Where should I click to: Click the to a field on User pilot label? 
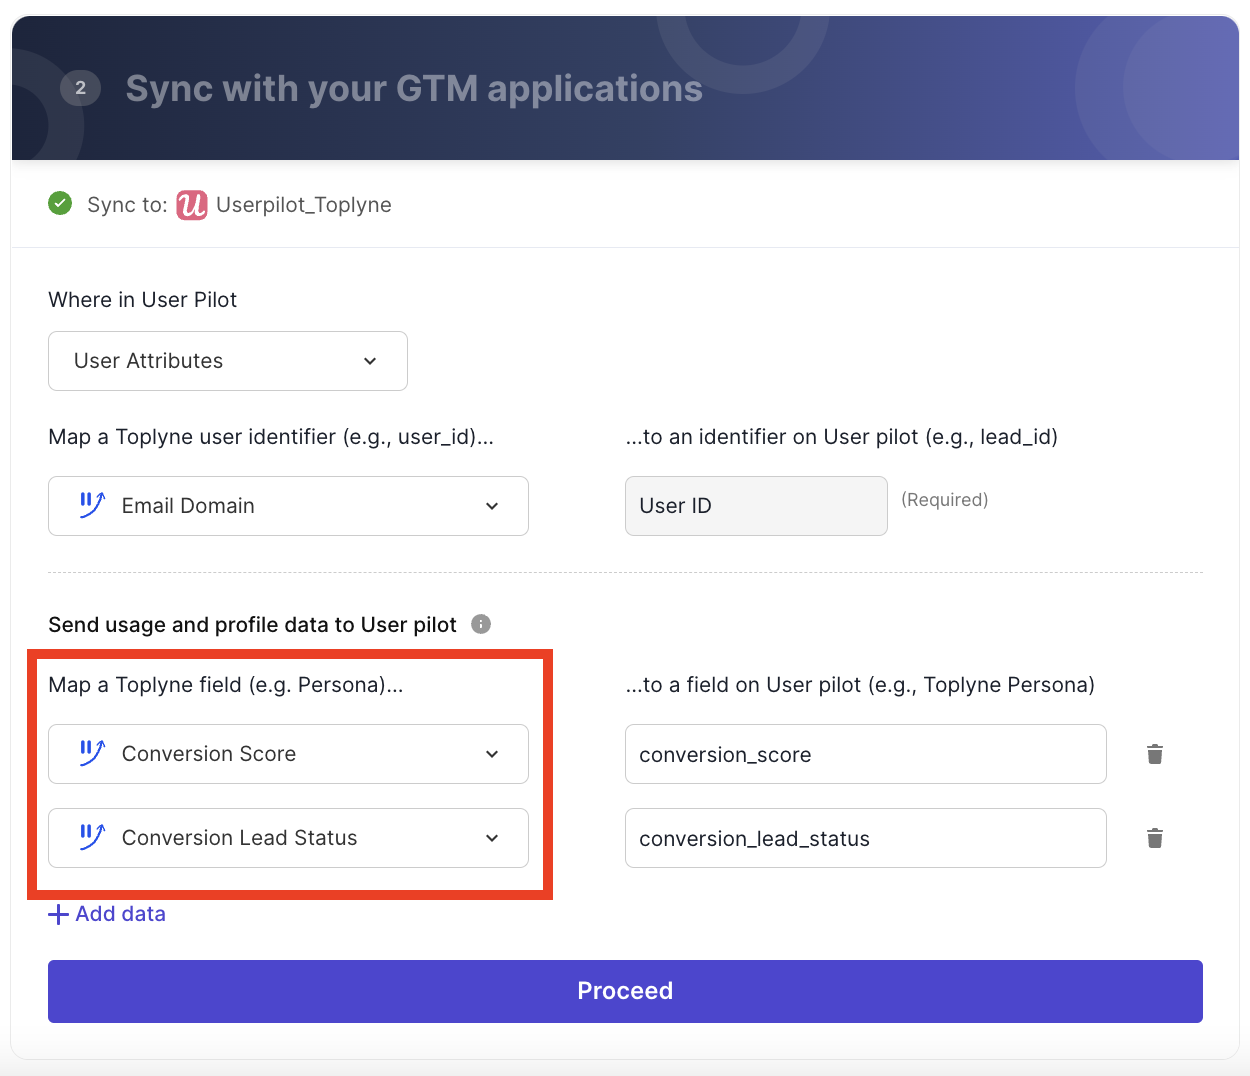pyautogui.click(x=860, y=685)
